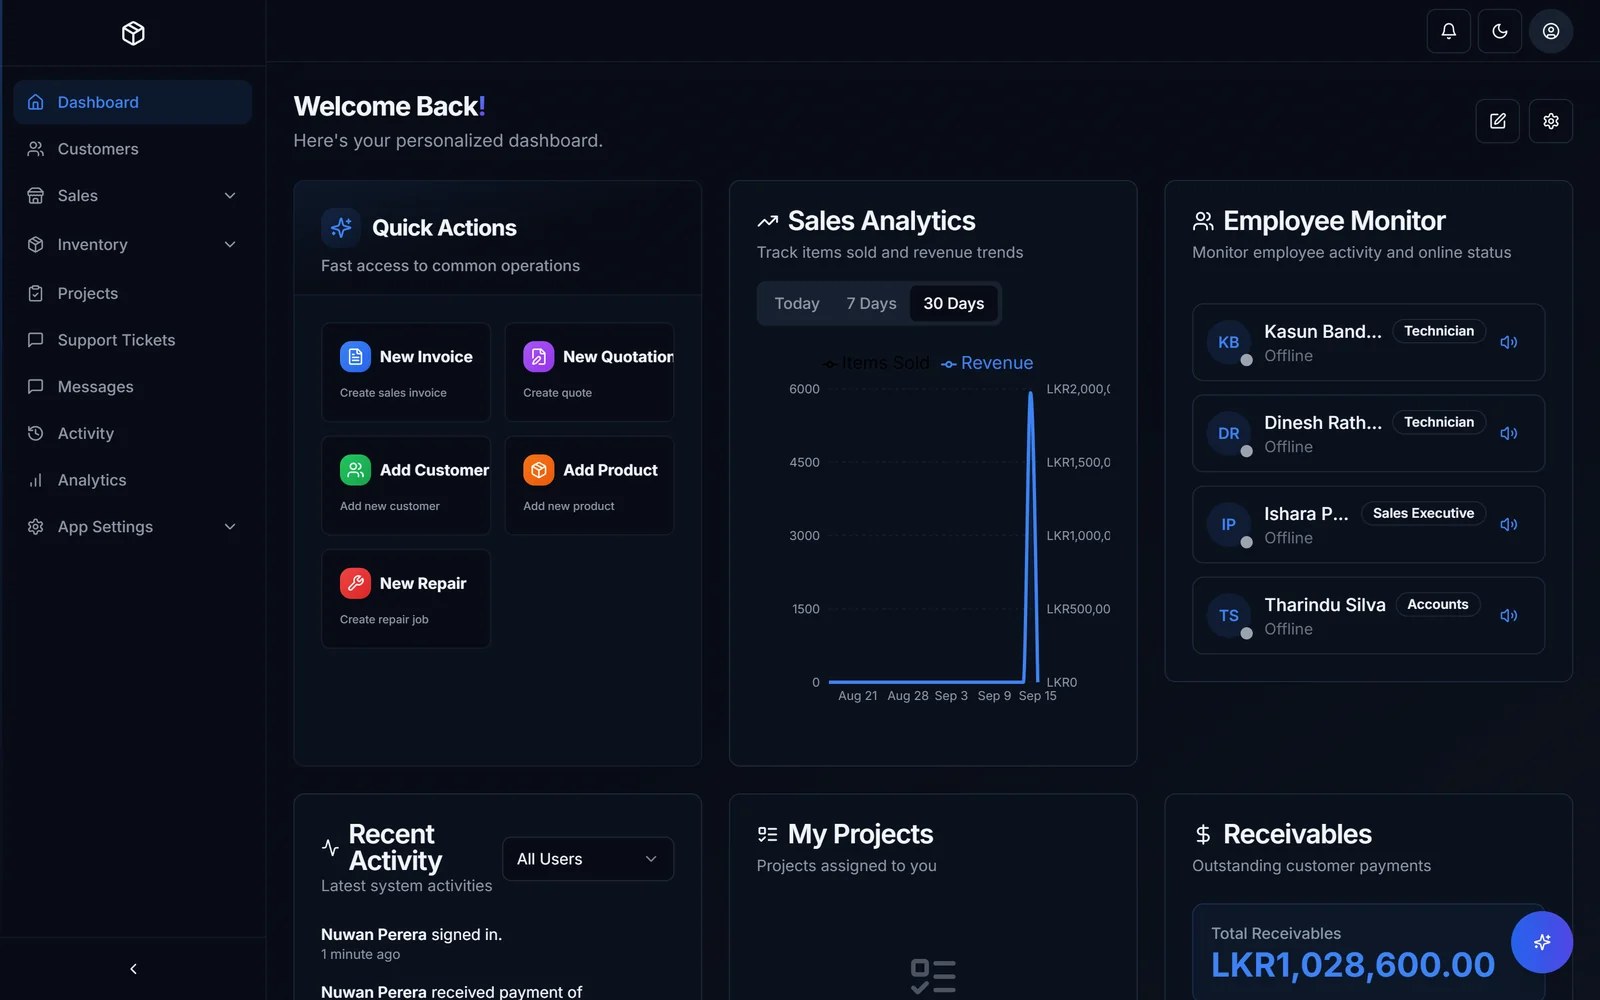Click the Create sales invoice text

tap(393, 393)
